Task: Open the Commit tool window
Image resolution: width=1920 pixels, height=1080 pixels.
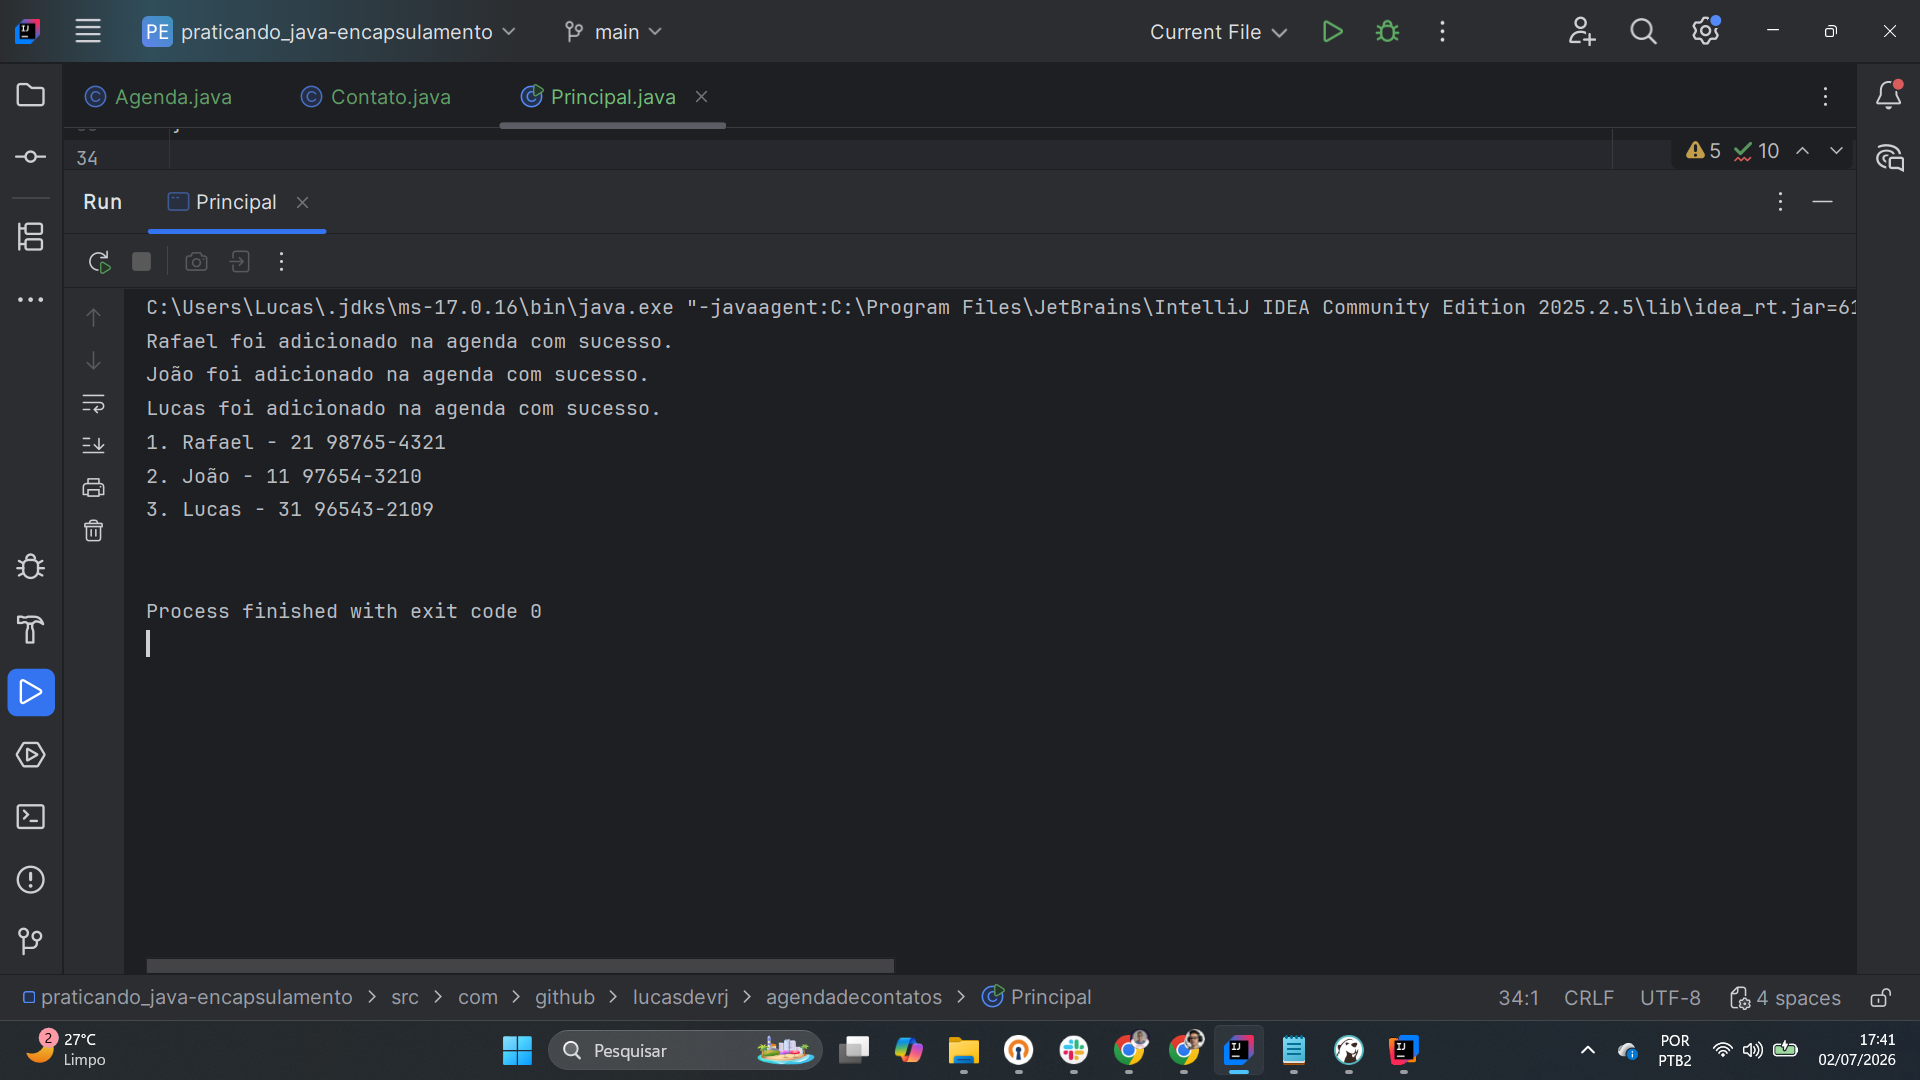Action: coord(31,157)
